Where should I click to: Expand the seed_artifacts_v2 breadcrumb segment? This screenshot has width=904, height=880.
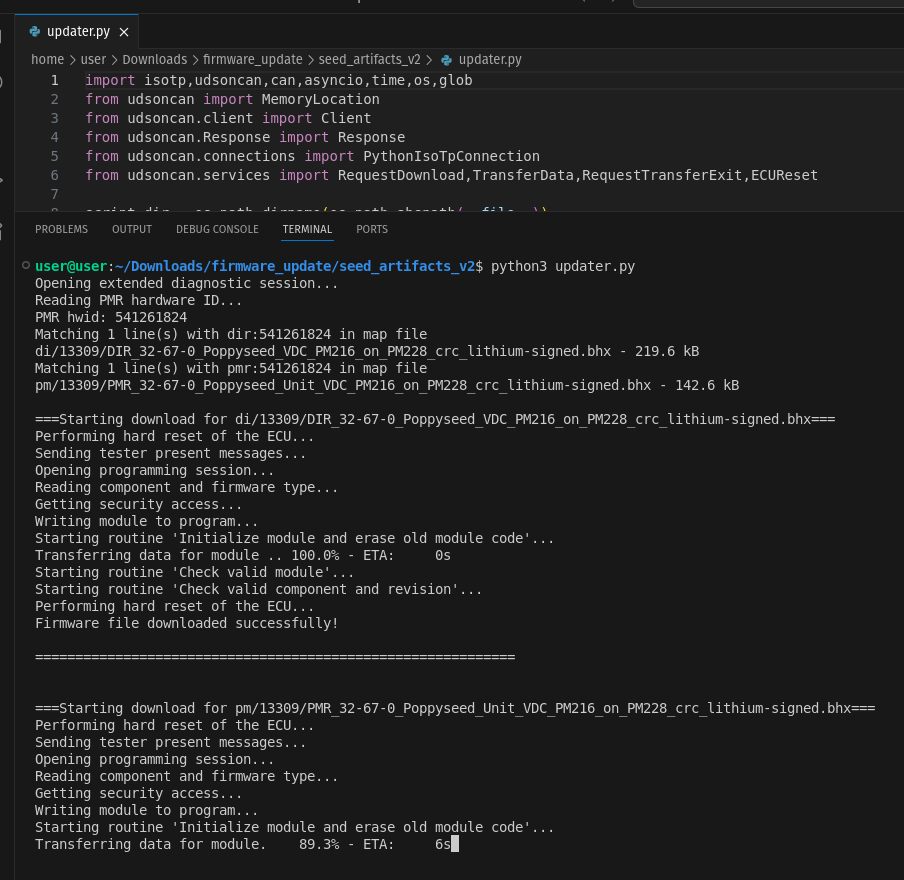click(369, 60)
